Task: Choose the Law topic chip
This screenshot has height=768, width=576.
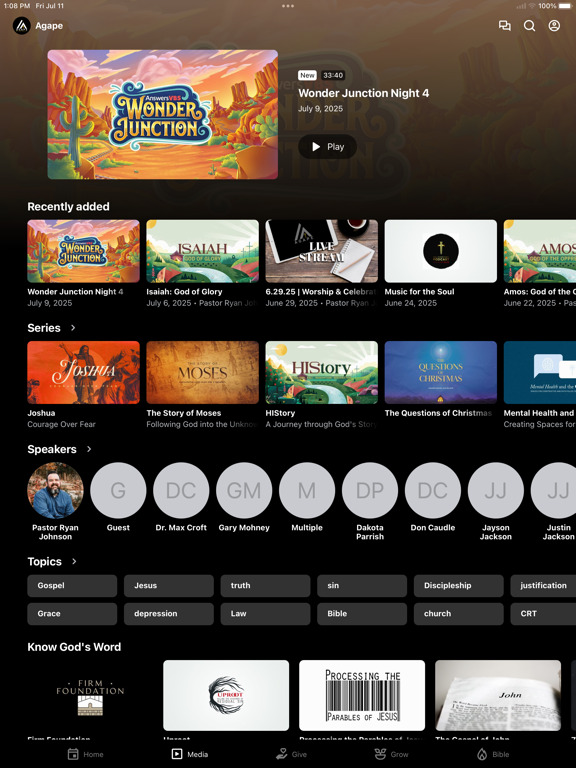Action: (265, 614)
